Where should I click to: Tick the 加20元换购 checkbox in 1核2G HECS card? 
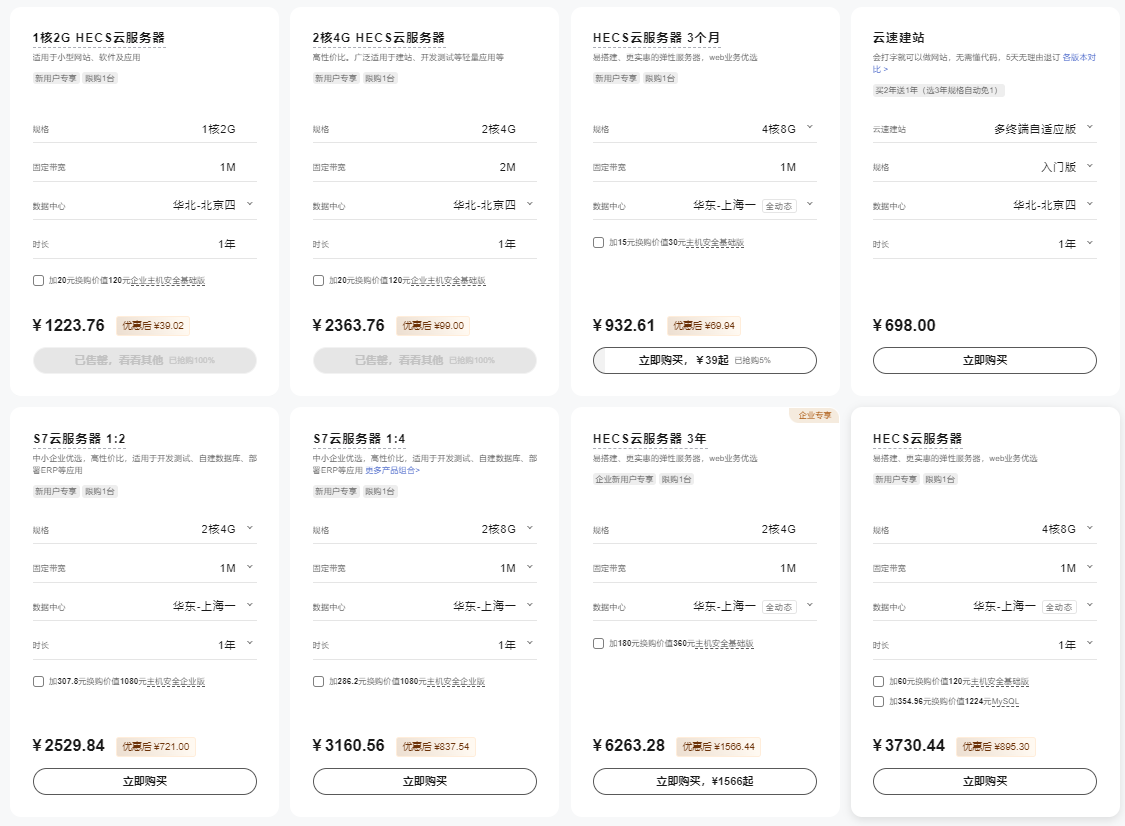coord(39,281)
